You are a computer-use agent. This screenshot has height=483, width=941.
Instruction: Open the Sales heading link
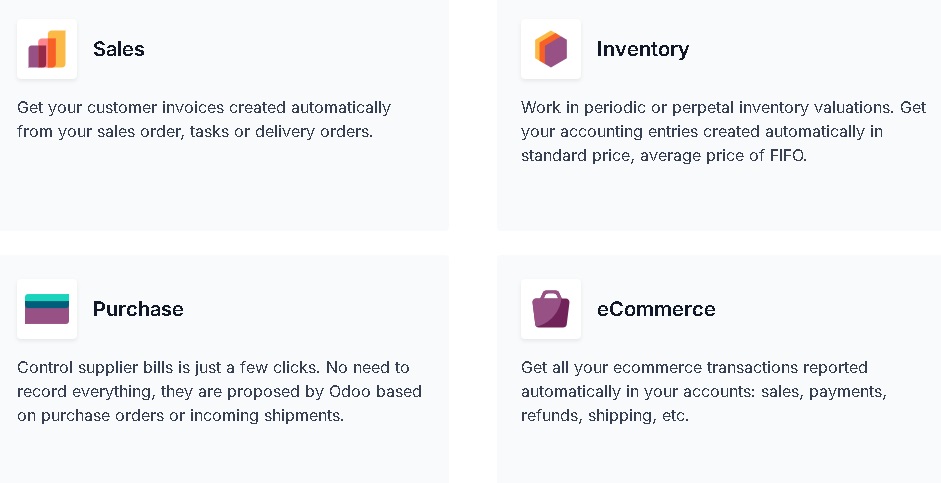pos(119,49)
